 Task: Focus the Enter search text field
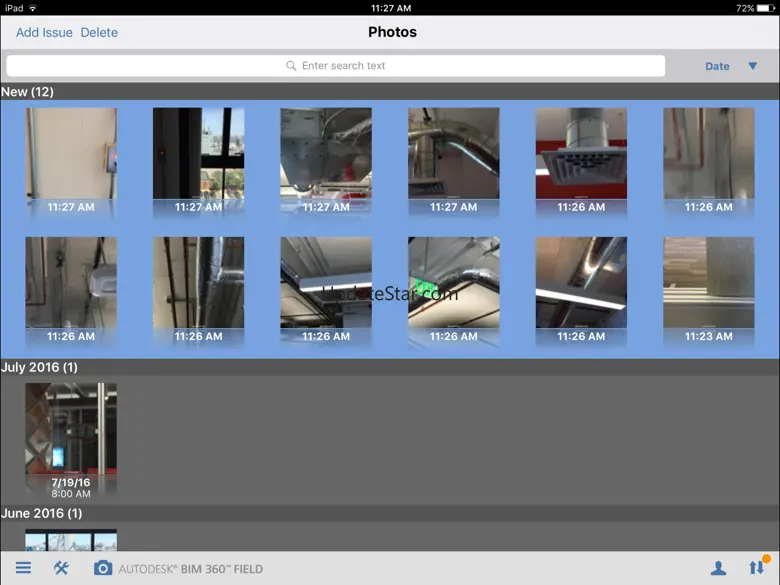coord(343,66)
